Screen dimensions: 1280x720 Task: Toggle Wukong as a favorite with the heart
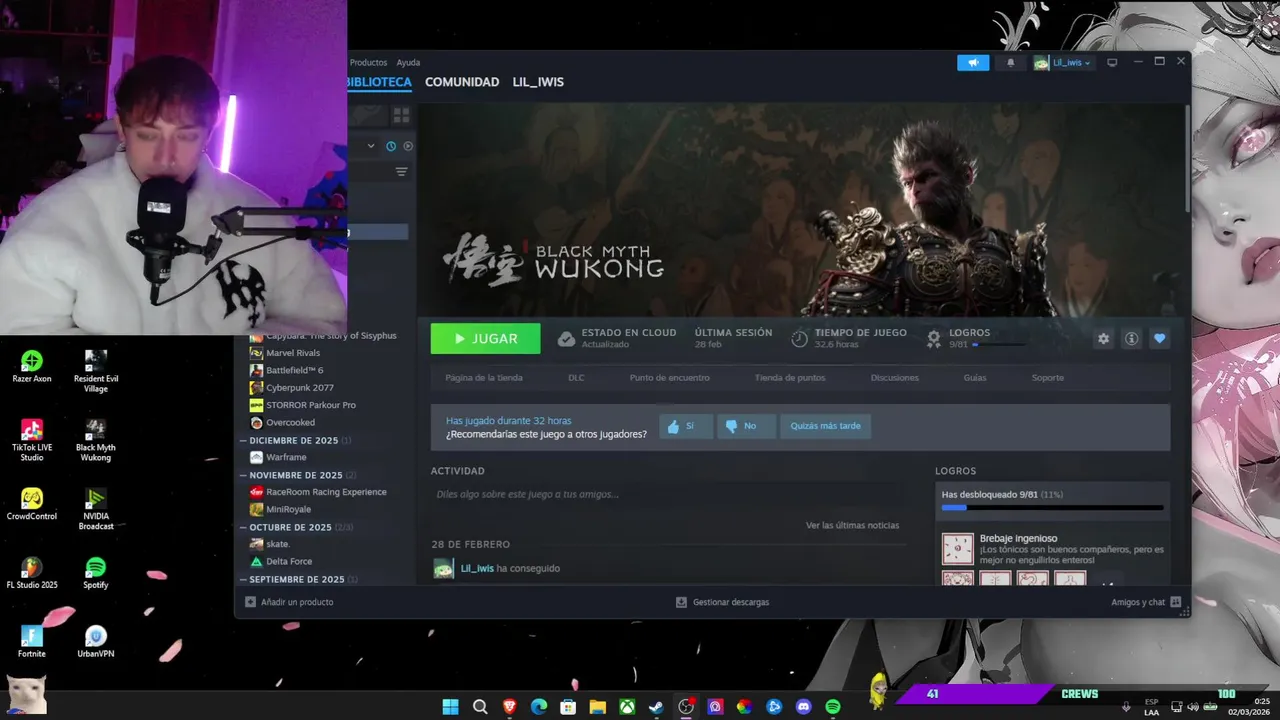pos(1159,339)
